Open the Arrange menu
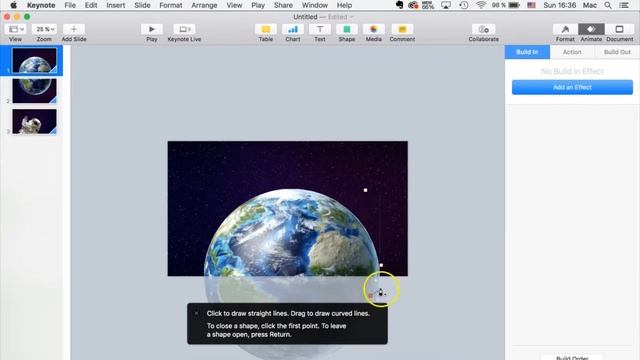The width and height of the screenshot is (640, 360). tap(204, 5)
